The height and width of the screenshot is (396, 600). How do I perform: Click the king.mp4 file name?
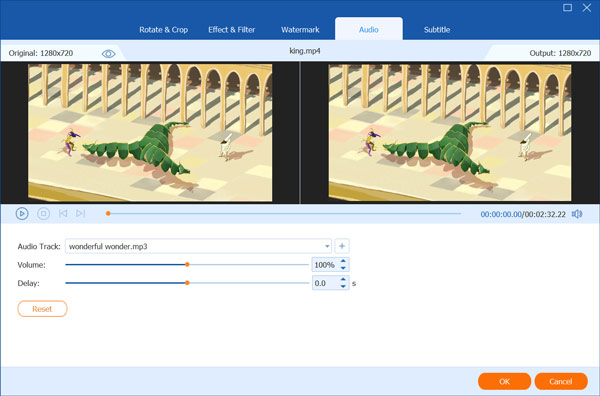(x=305, y=51)
